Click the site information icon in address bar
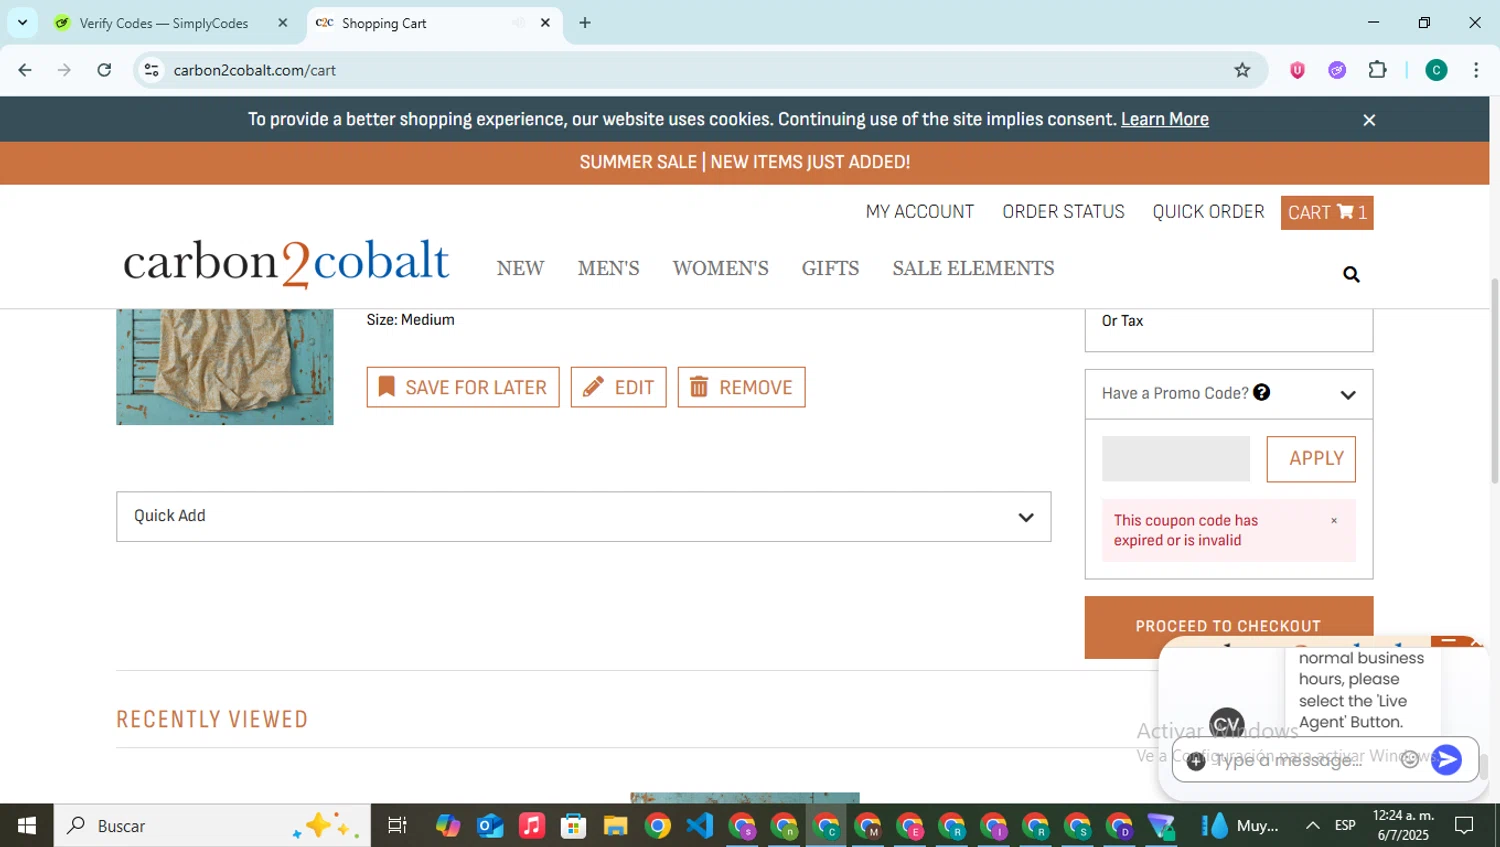The width and height of the screenshot is (1500, 847). tap(152, 70)
